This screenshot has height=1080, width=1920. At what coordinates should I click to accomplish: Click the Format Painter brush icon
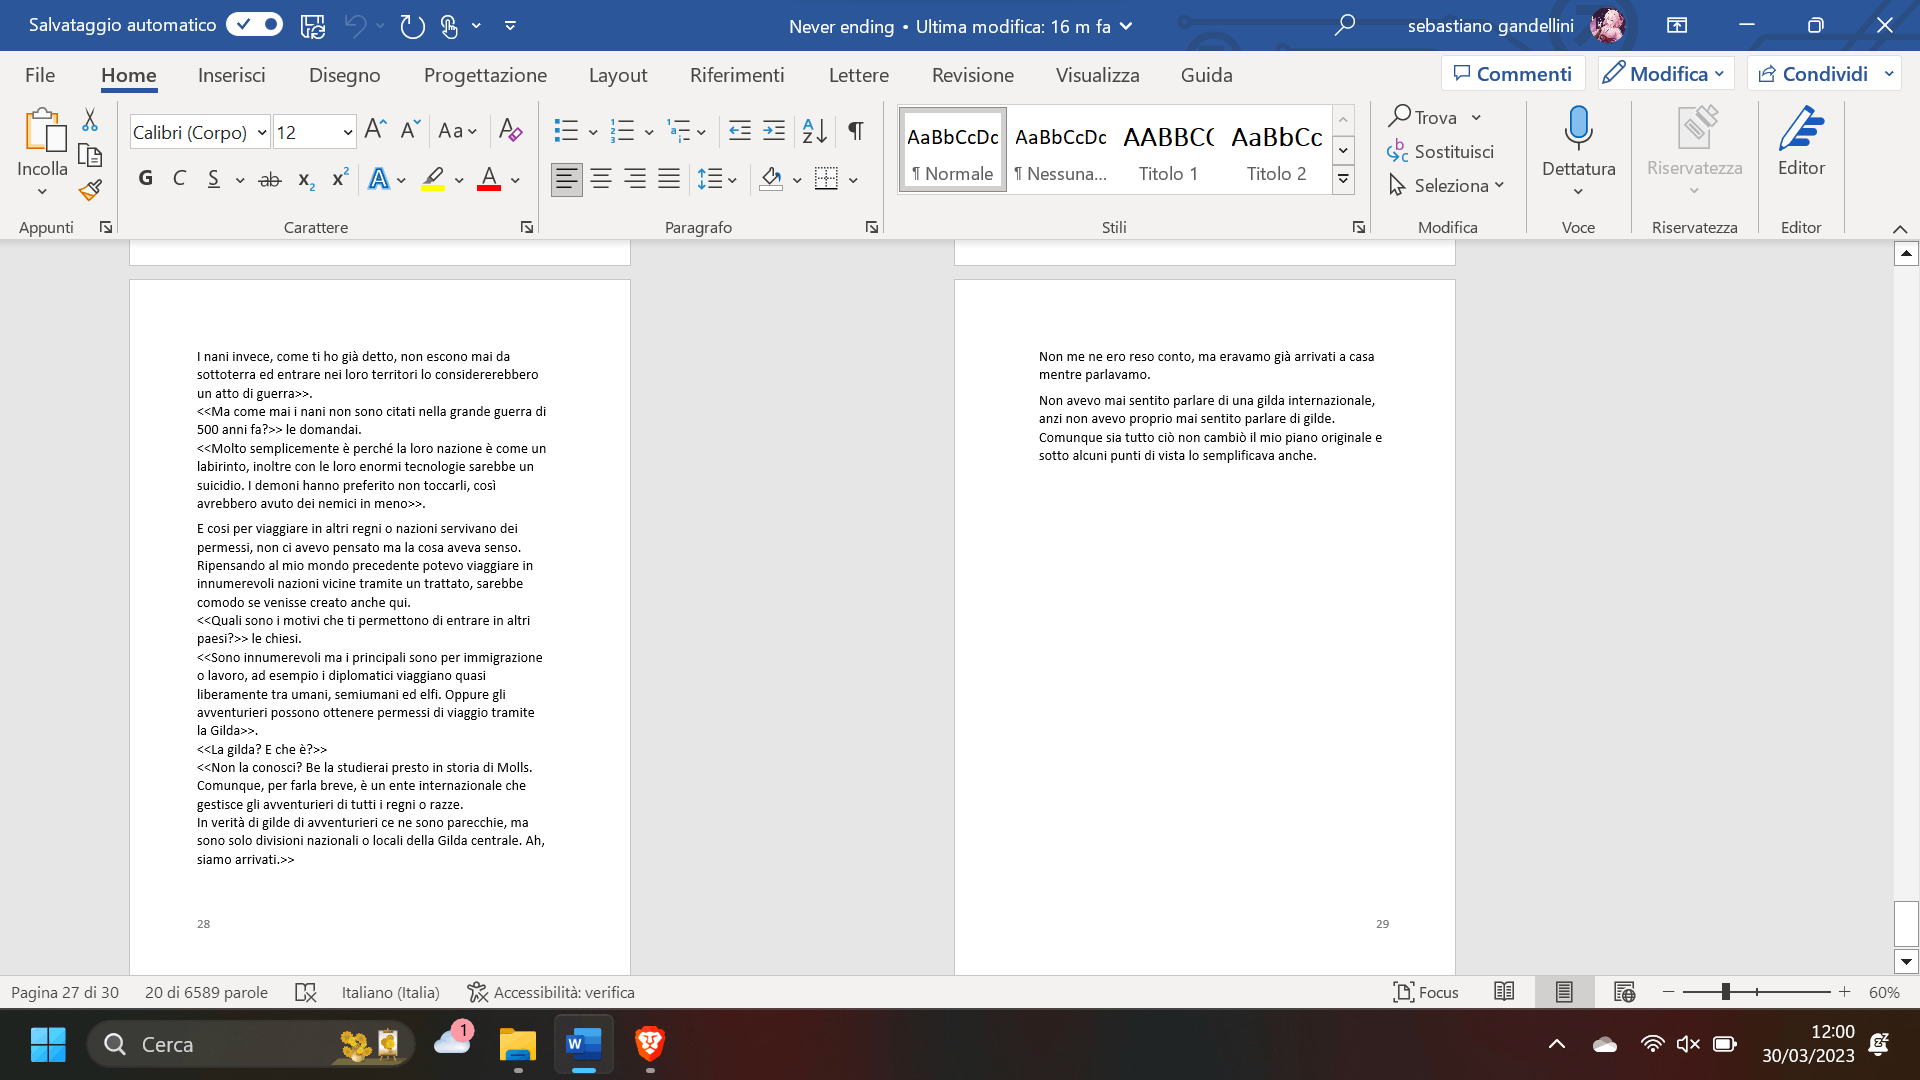point(90,189)
